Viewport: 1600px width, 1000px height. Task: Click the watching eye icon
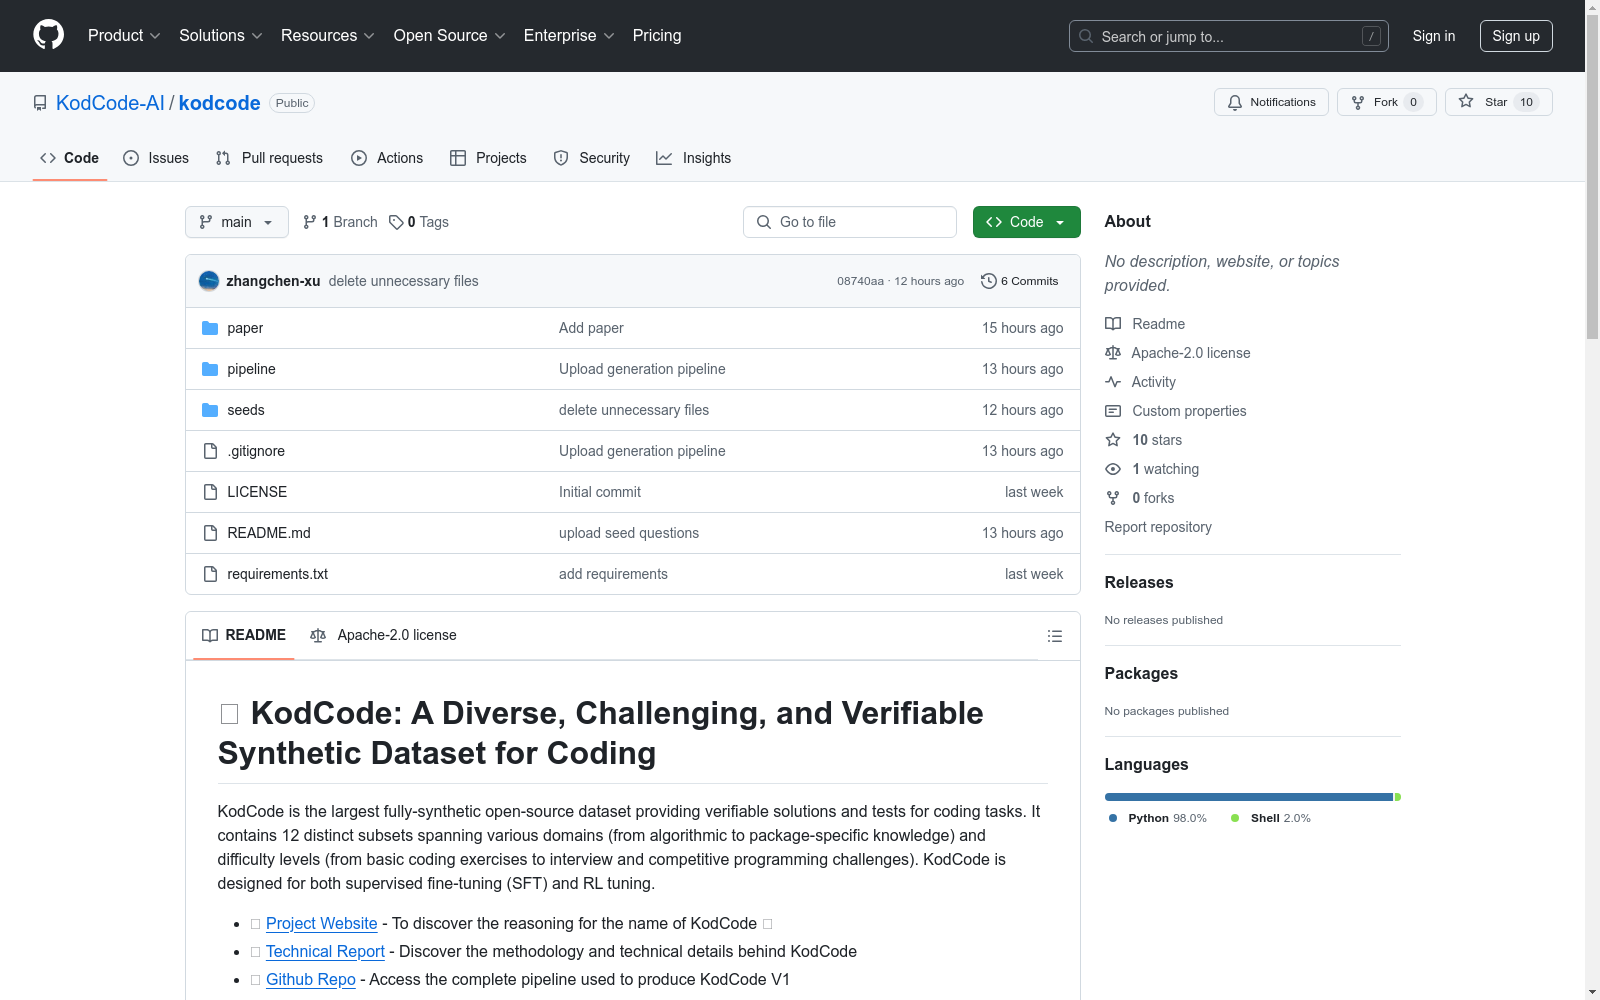1113,469
